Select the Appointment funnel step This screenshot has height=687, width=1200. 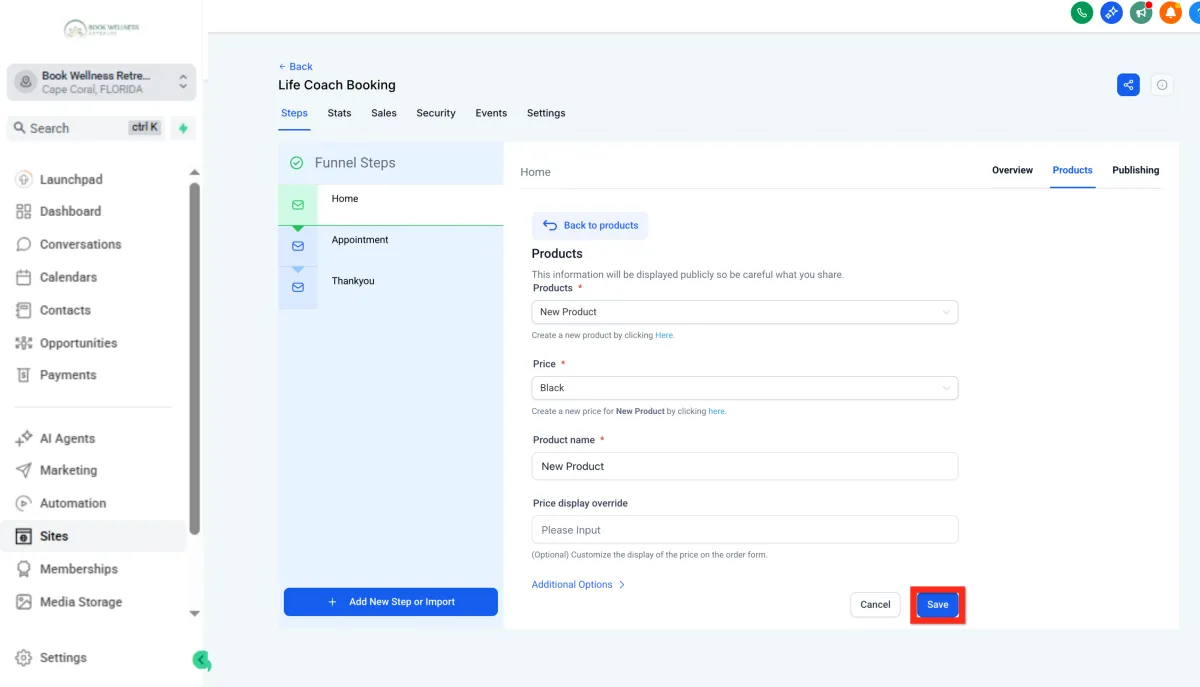(x=391, y=246)
